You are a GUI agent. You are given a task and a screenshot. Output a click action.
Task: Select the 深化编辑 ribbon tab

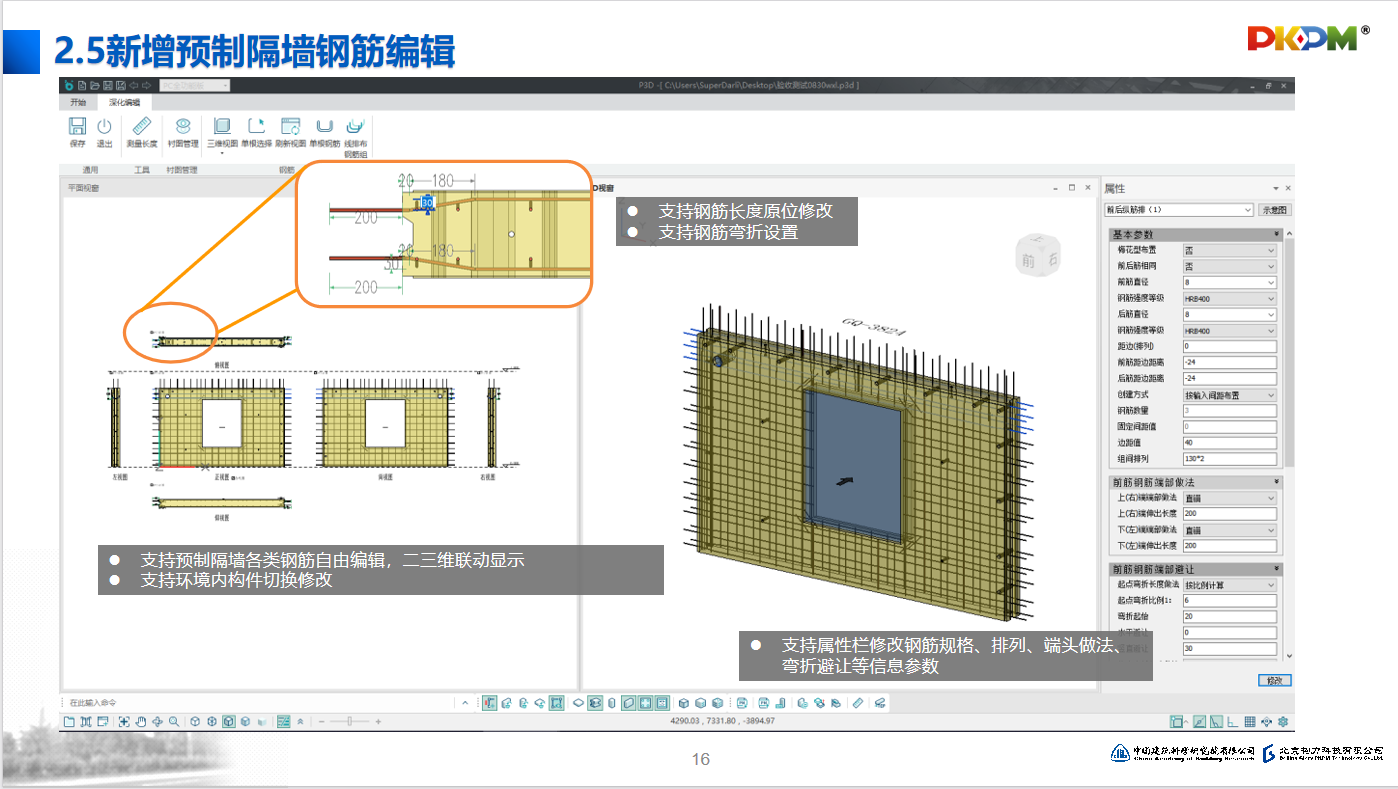pos(125,102)
